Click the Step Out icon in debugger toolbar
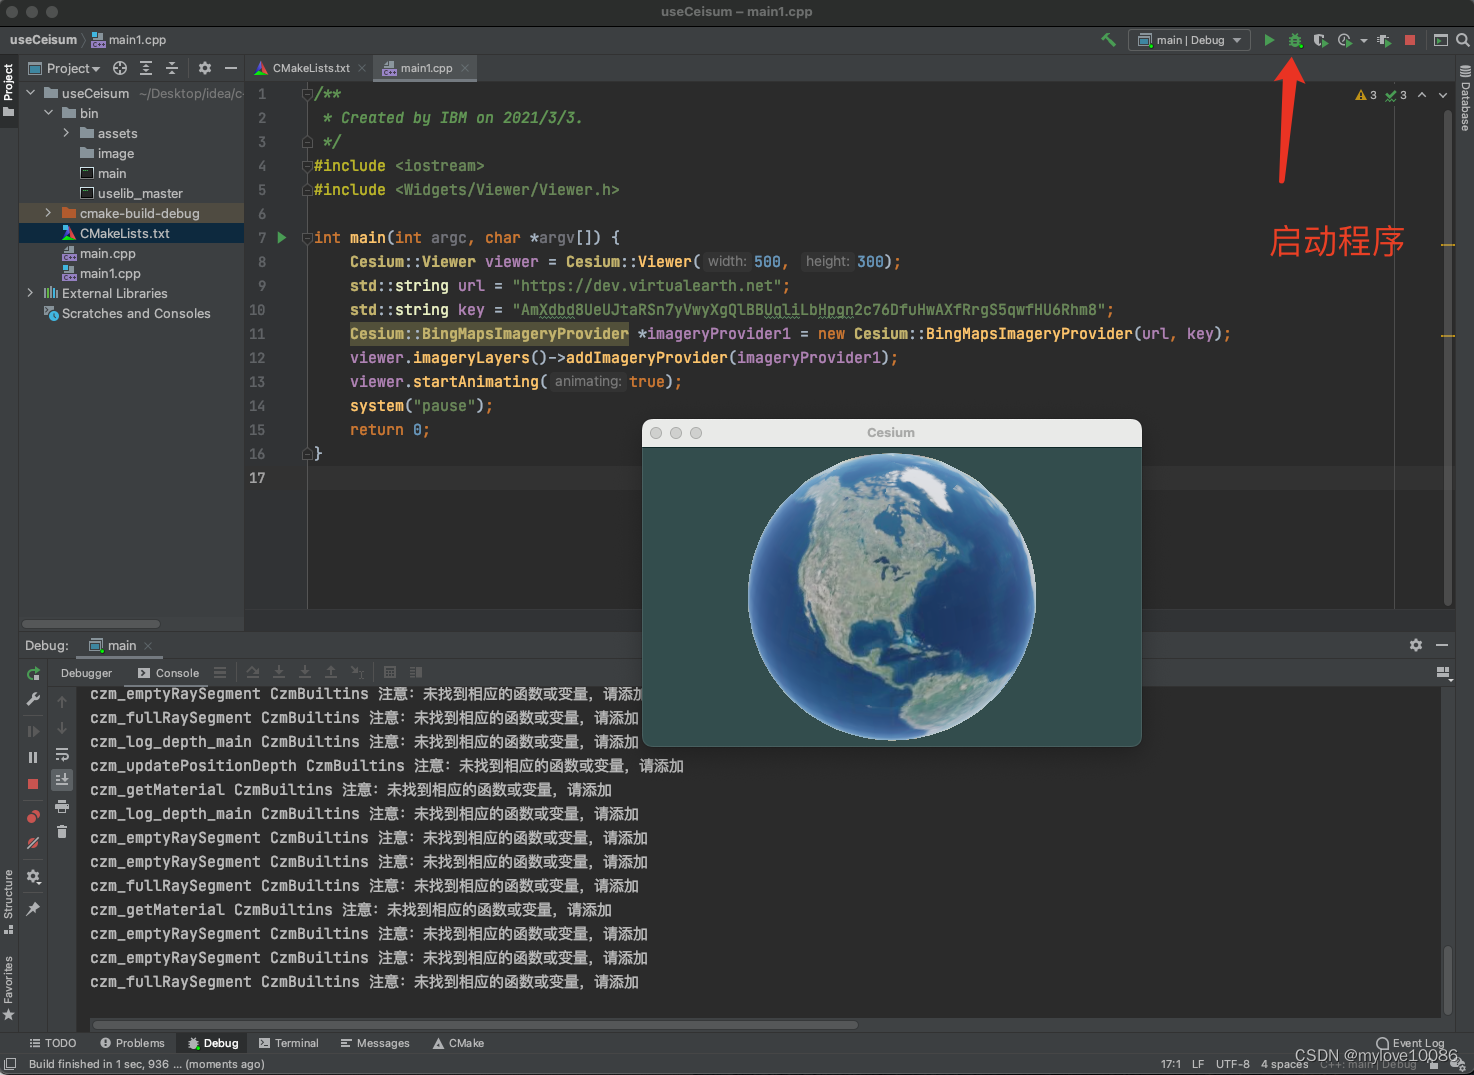Viewport: 1474px width, 1075px height. tap(331, 673)
